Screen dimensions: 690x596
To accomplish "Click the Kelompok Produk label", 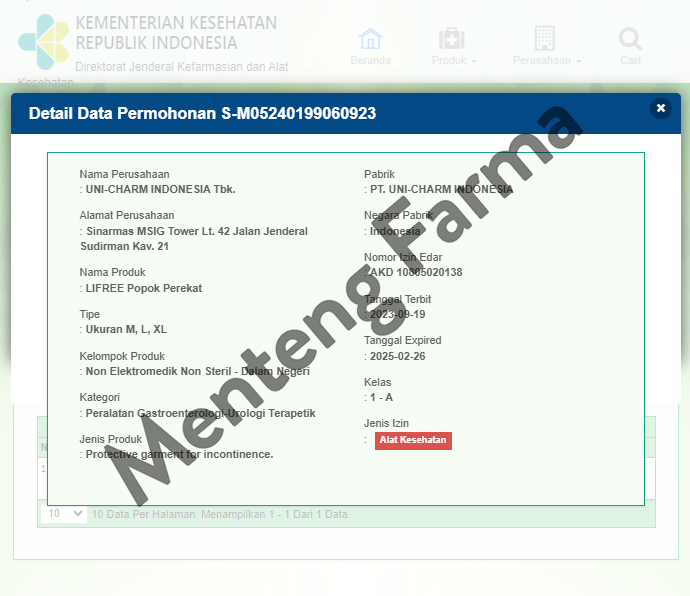I will pyautogui.click(x=122, y=356).
